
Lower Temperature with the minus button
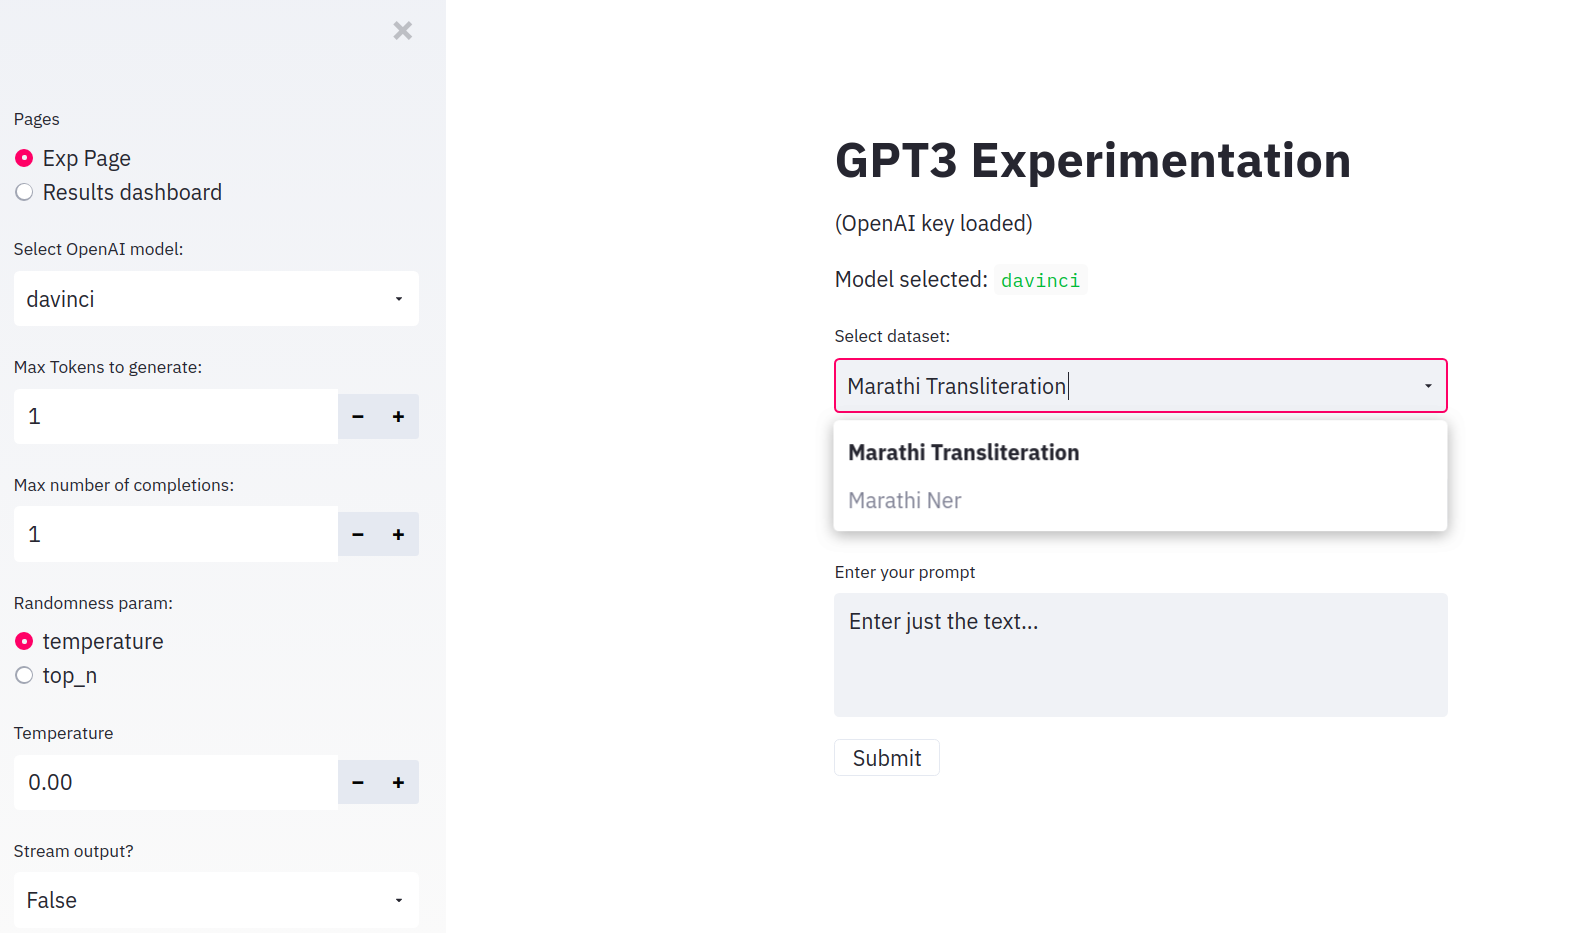pos(358,782)
